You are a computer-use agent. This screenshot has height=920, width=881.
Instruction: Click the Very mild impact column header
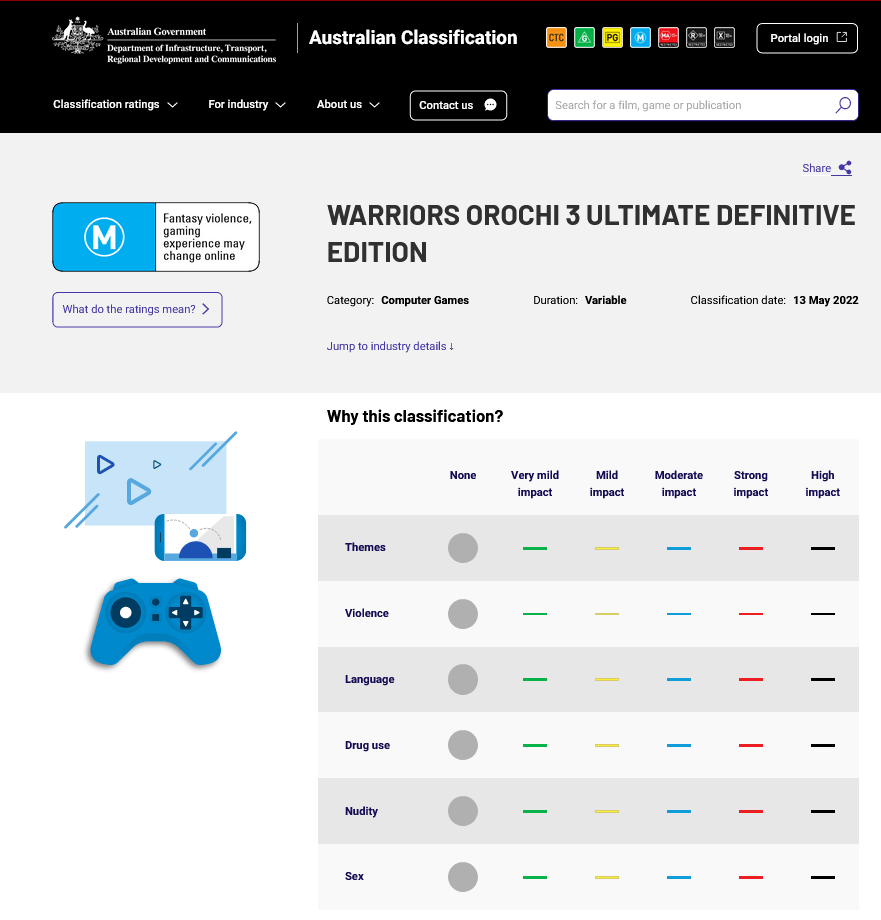click(x=535, y=483)
